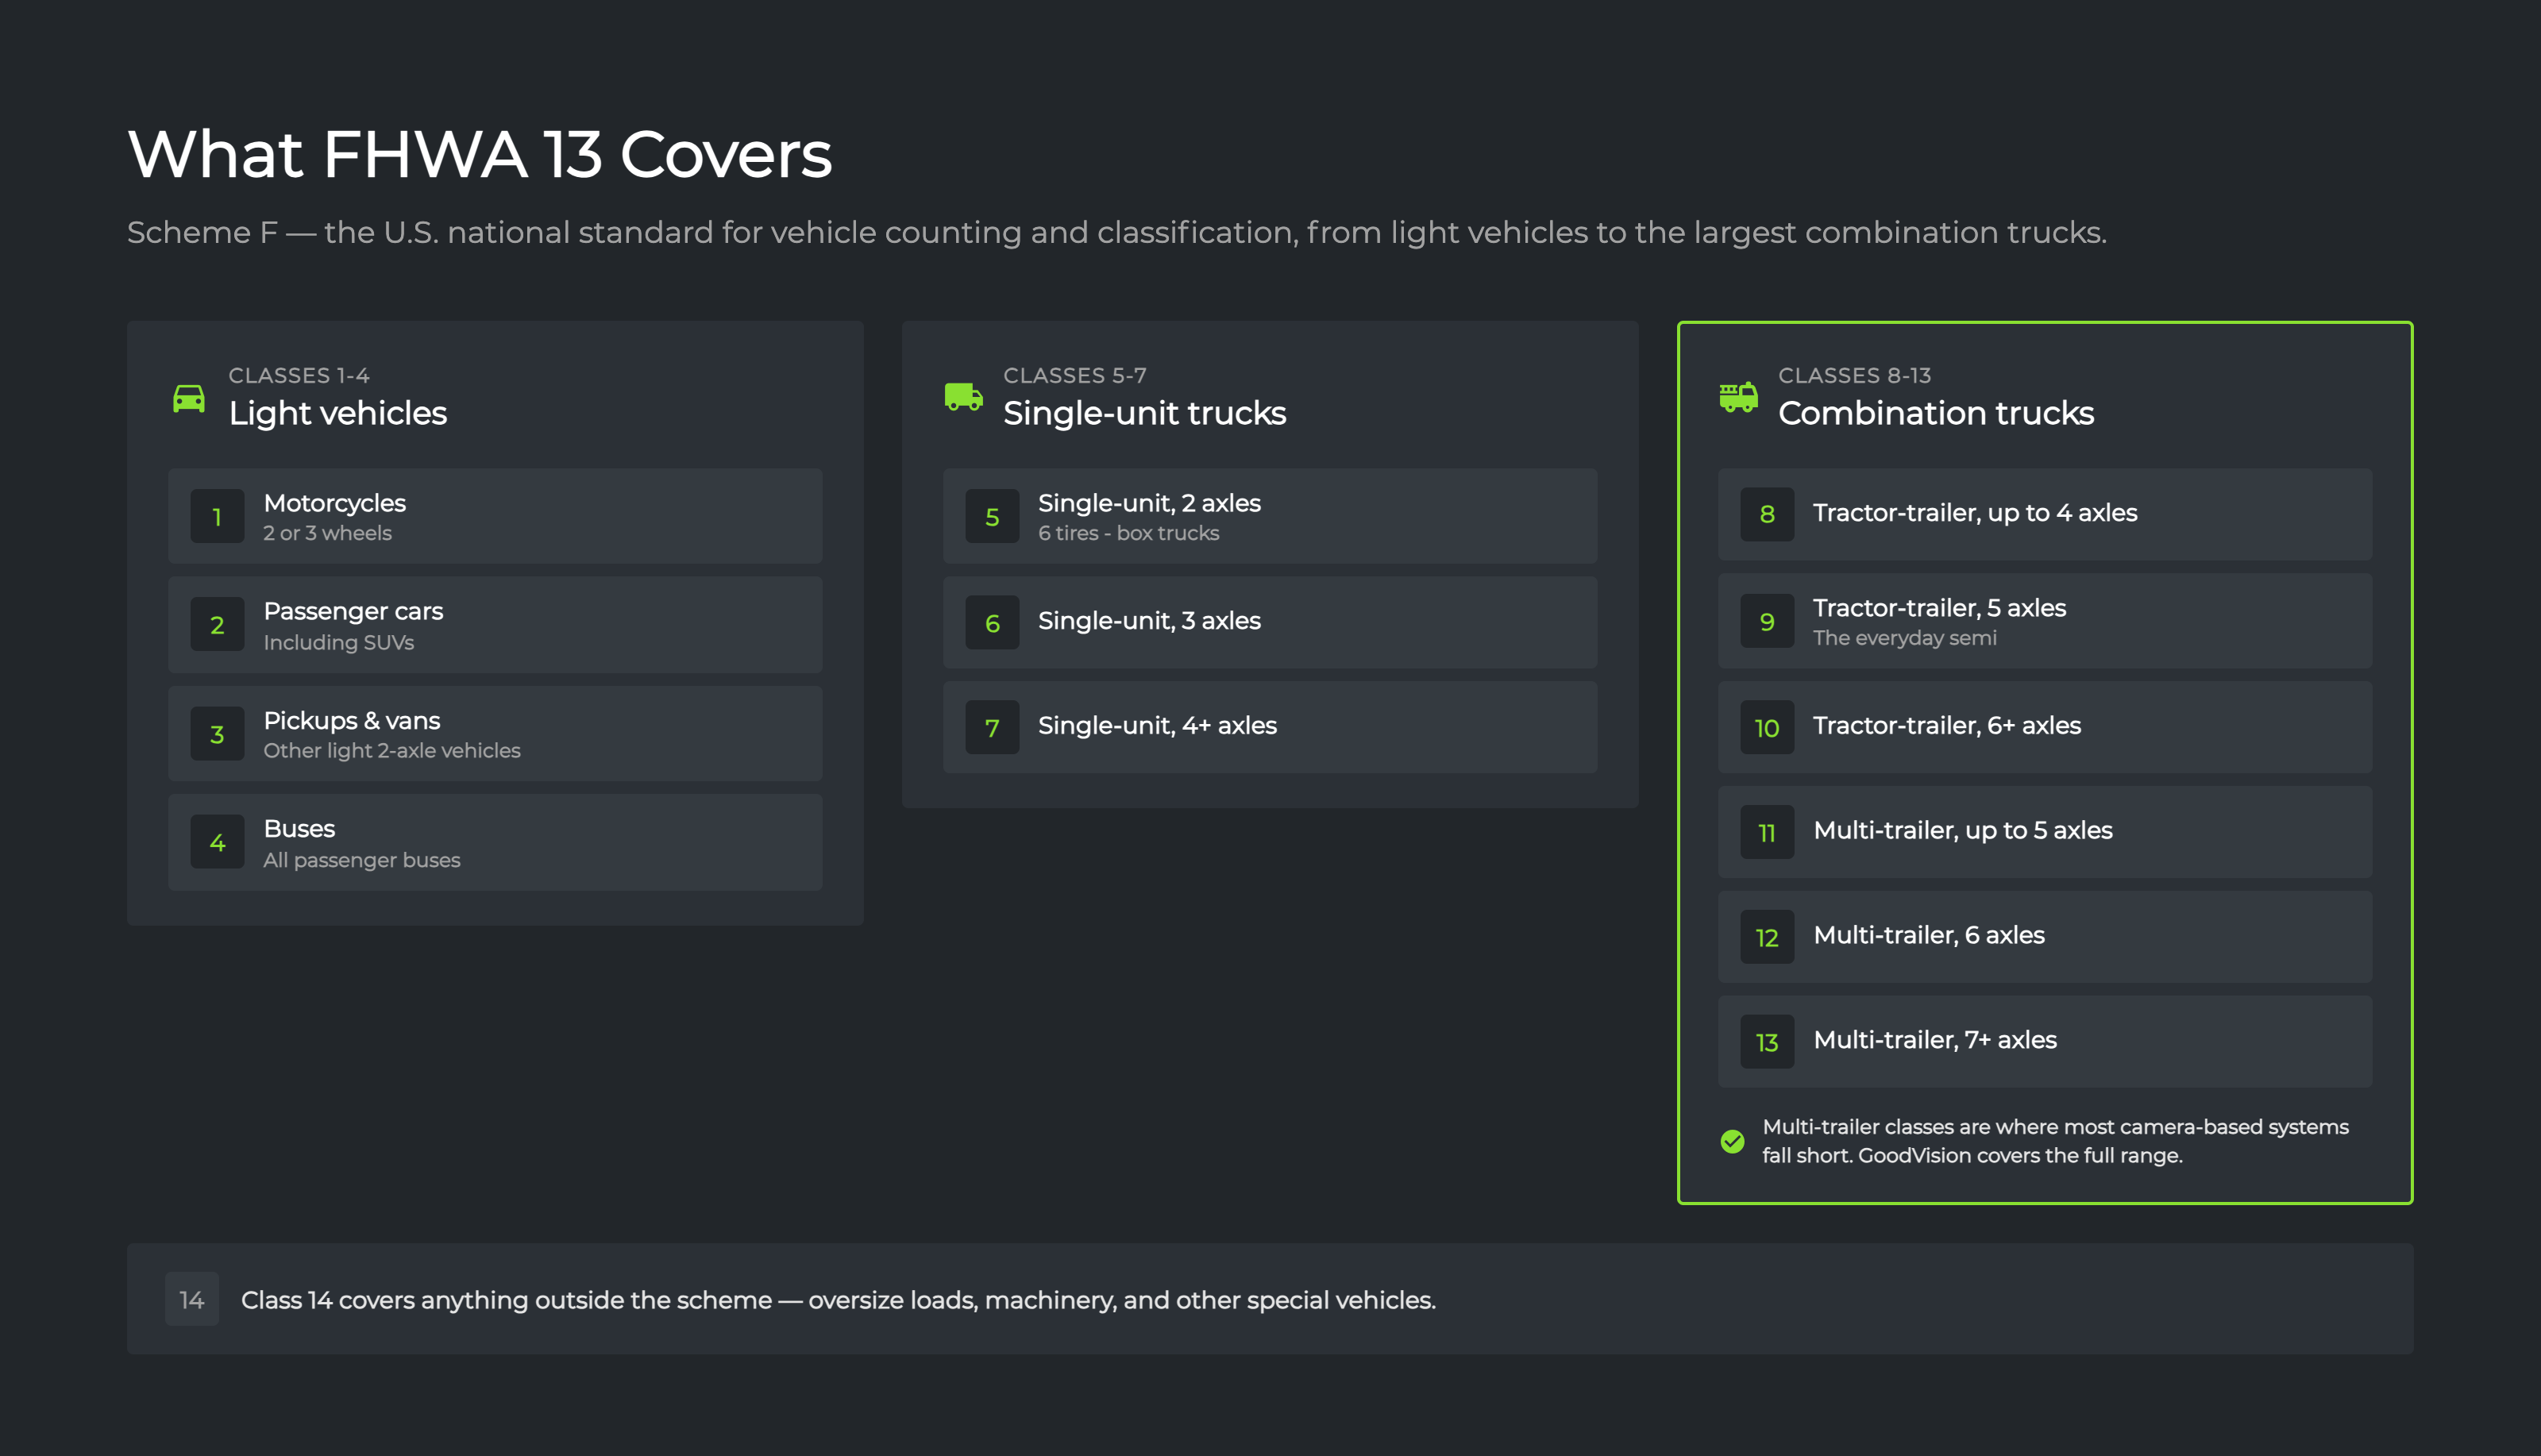Select the number 9 class badge
Image resolution: width=2541 pixels, height=1456 pixels.
pos(1767,621)
